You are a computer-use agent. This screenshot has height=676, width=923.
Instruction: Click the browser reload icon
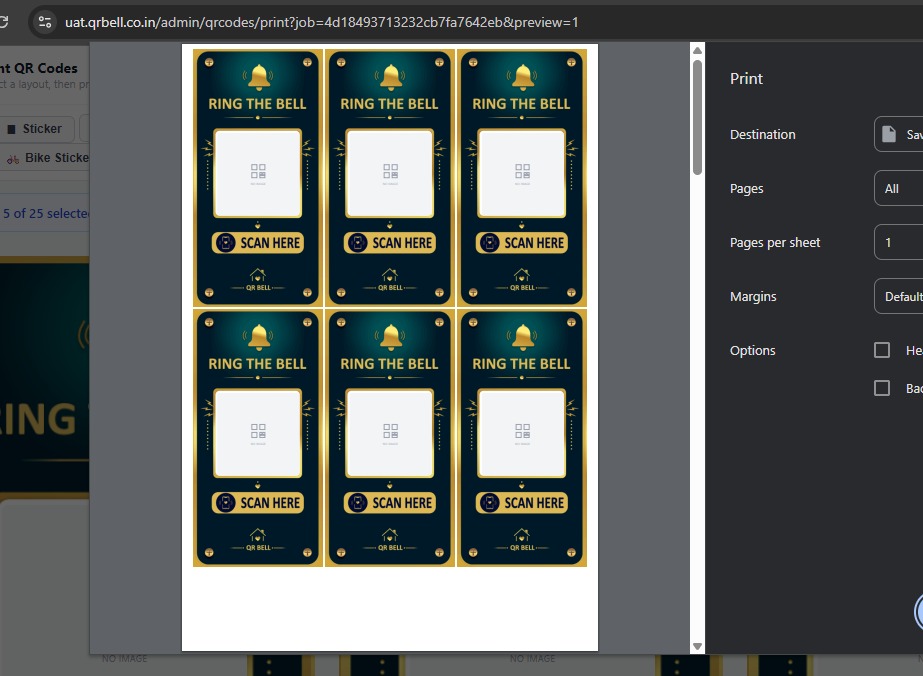click(3, 22)
